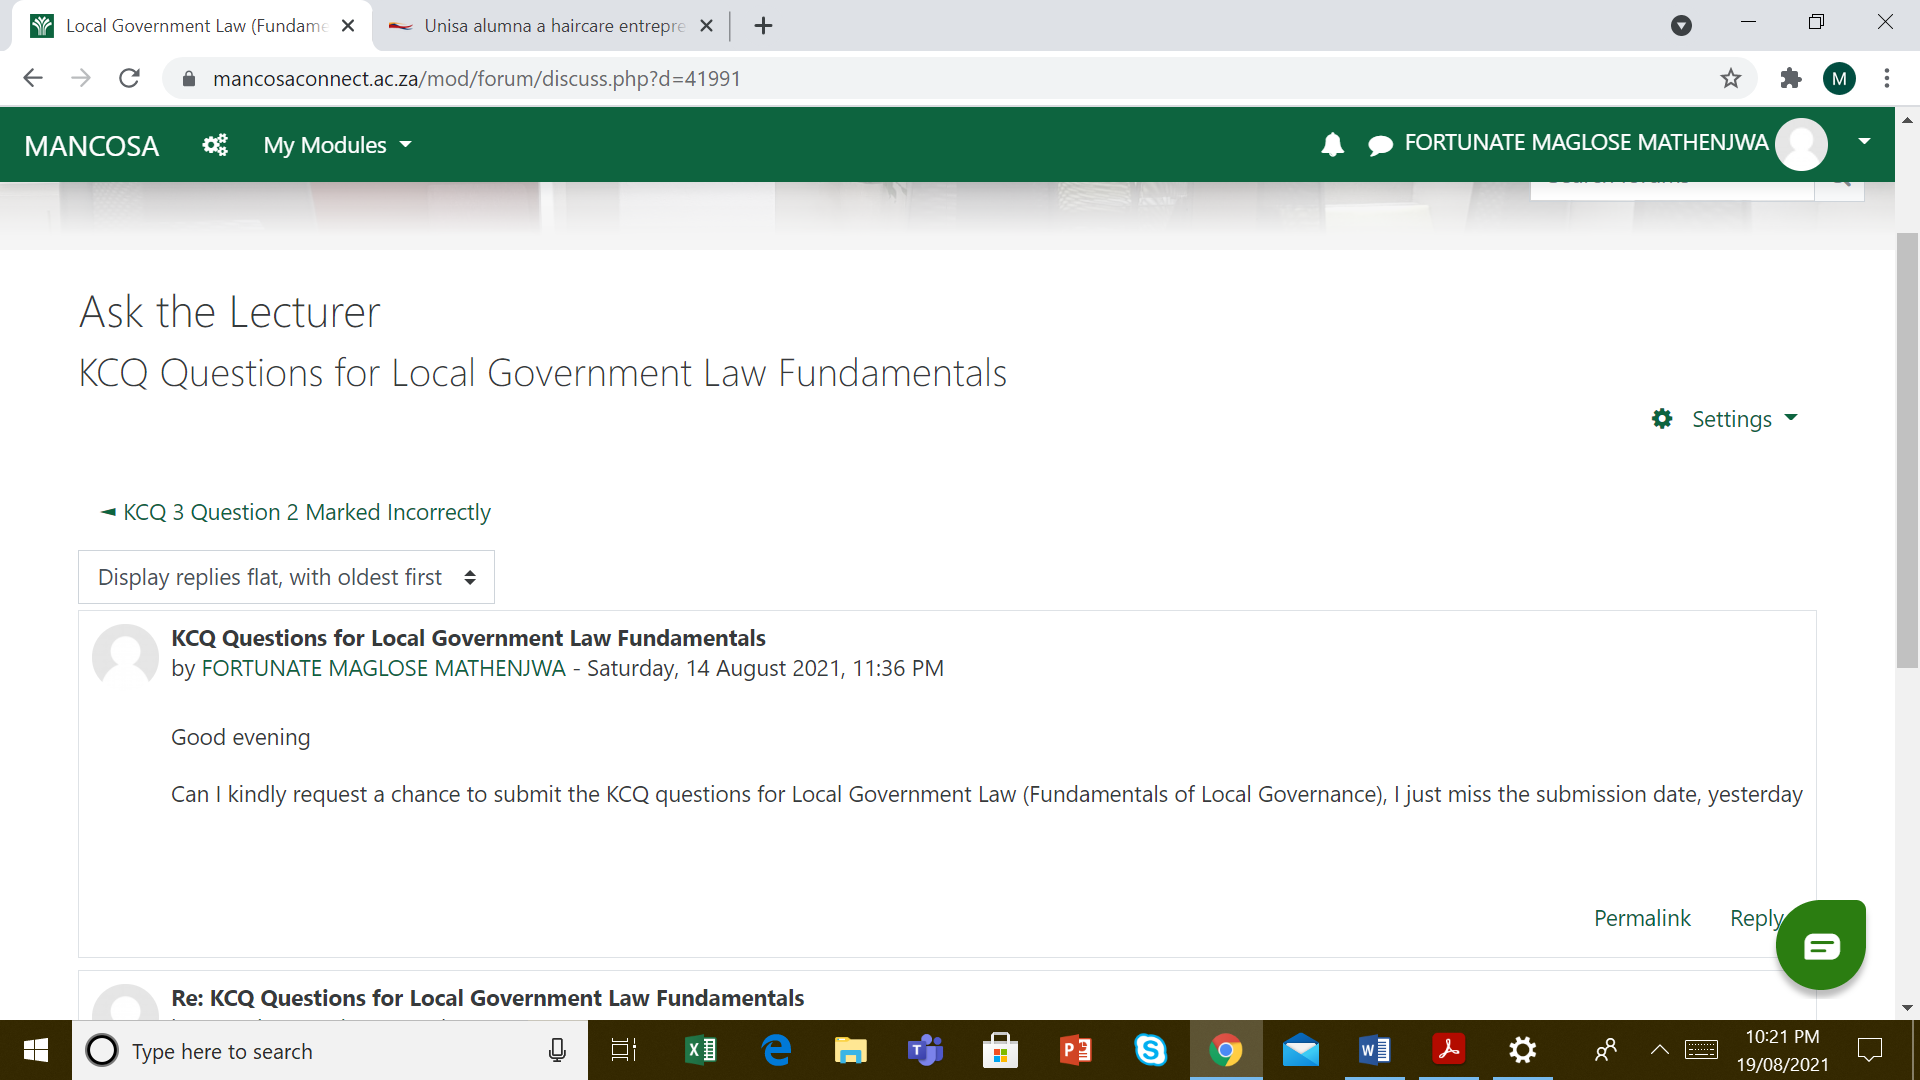The height and width of the screenshot is (1080, 1920).
Task: Expand the user menu arrow beside avatar
Action: tap(1864, 141)
